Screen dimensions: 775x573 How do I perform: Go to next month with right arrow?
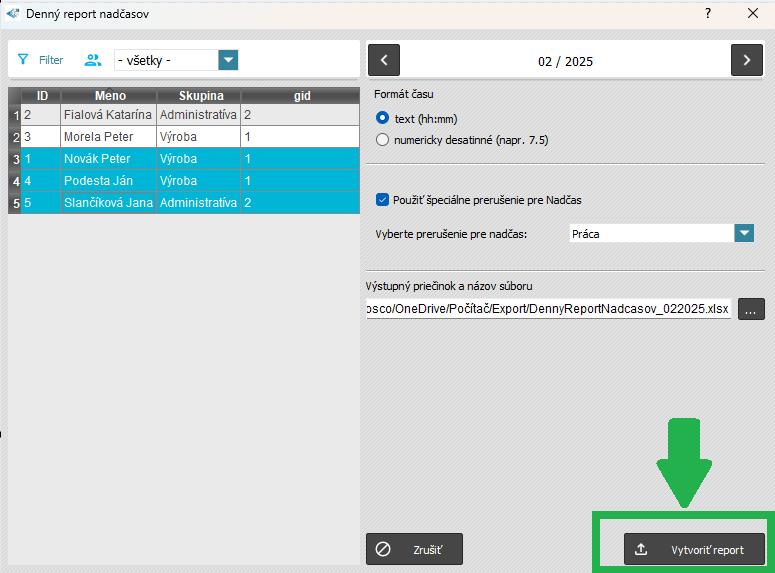coord(746,61)
